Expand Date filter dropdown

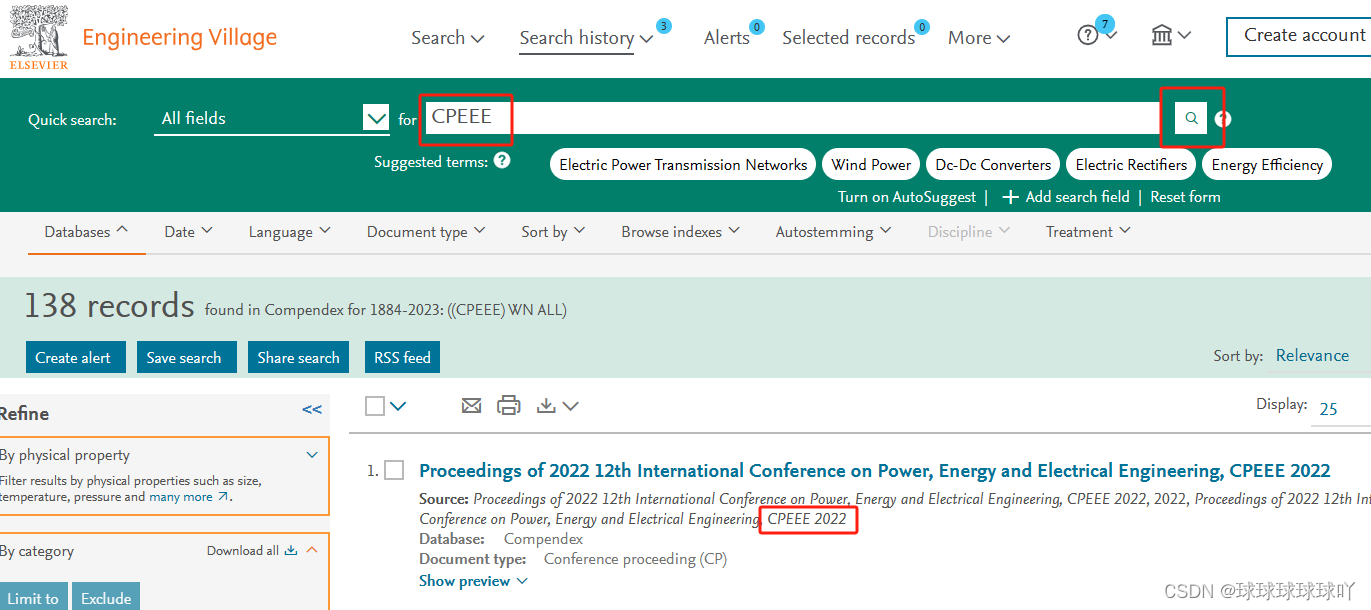click(x=188, y=231)
